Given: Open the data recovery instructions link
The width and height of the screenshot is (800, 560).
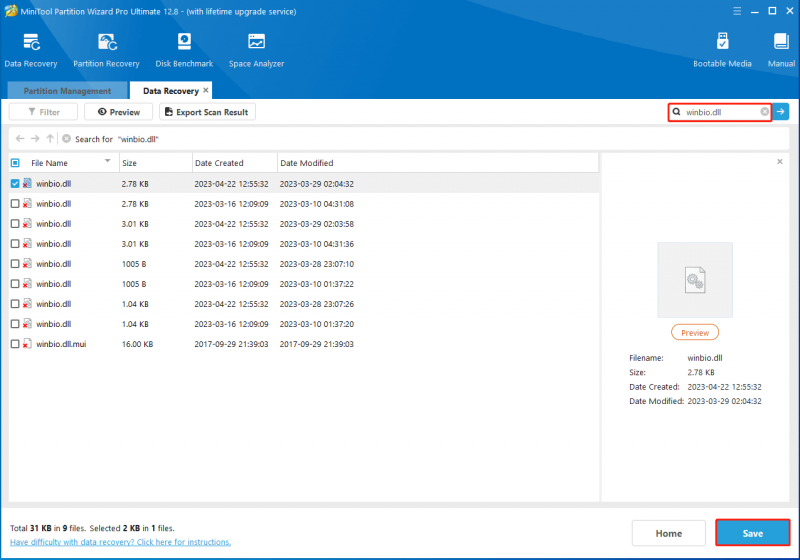Looking at the screenshot, I should (x=120, y=542).
